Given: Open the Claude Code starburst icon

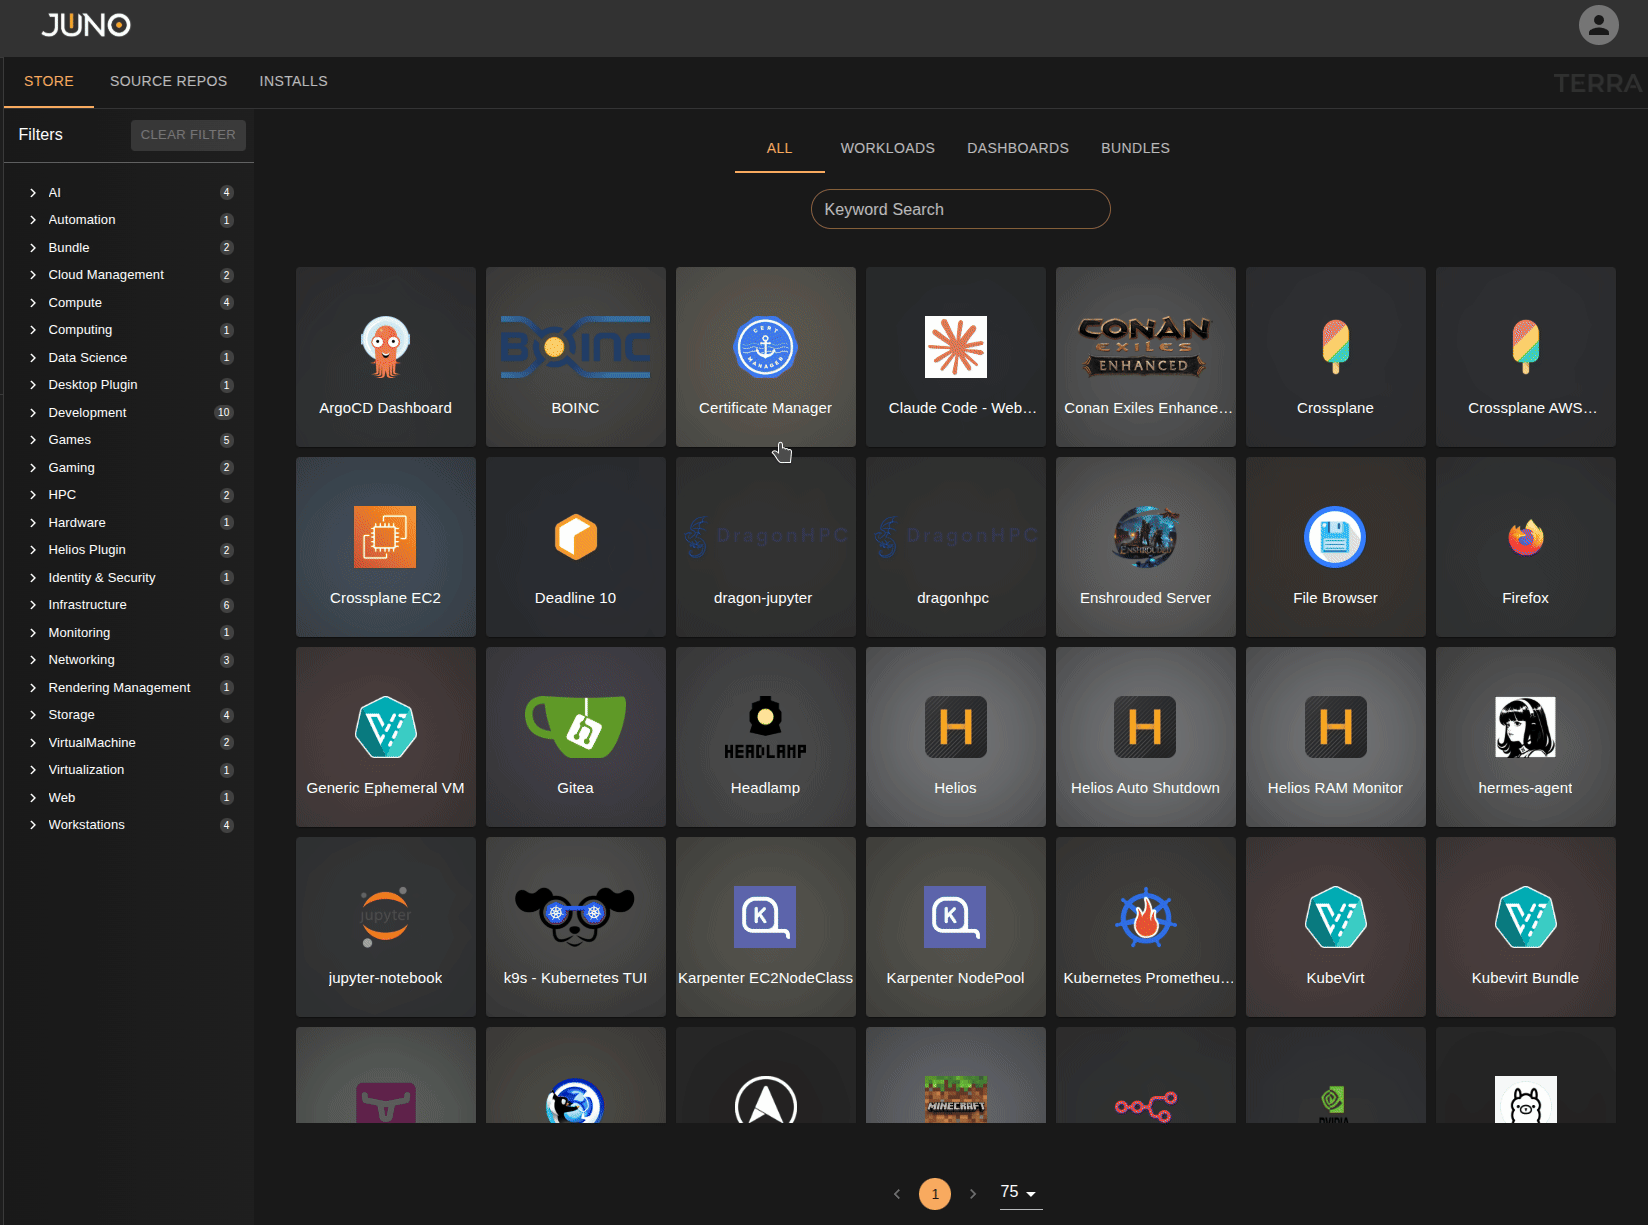Looking at the screenshot, I should coord(955,347).
